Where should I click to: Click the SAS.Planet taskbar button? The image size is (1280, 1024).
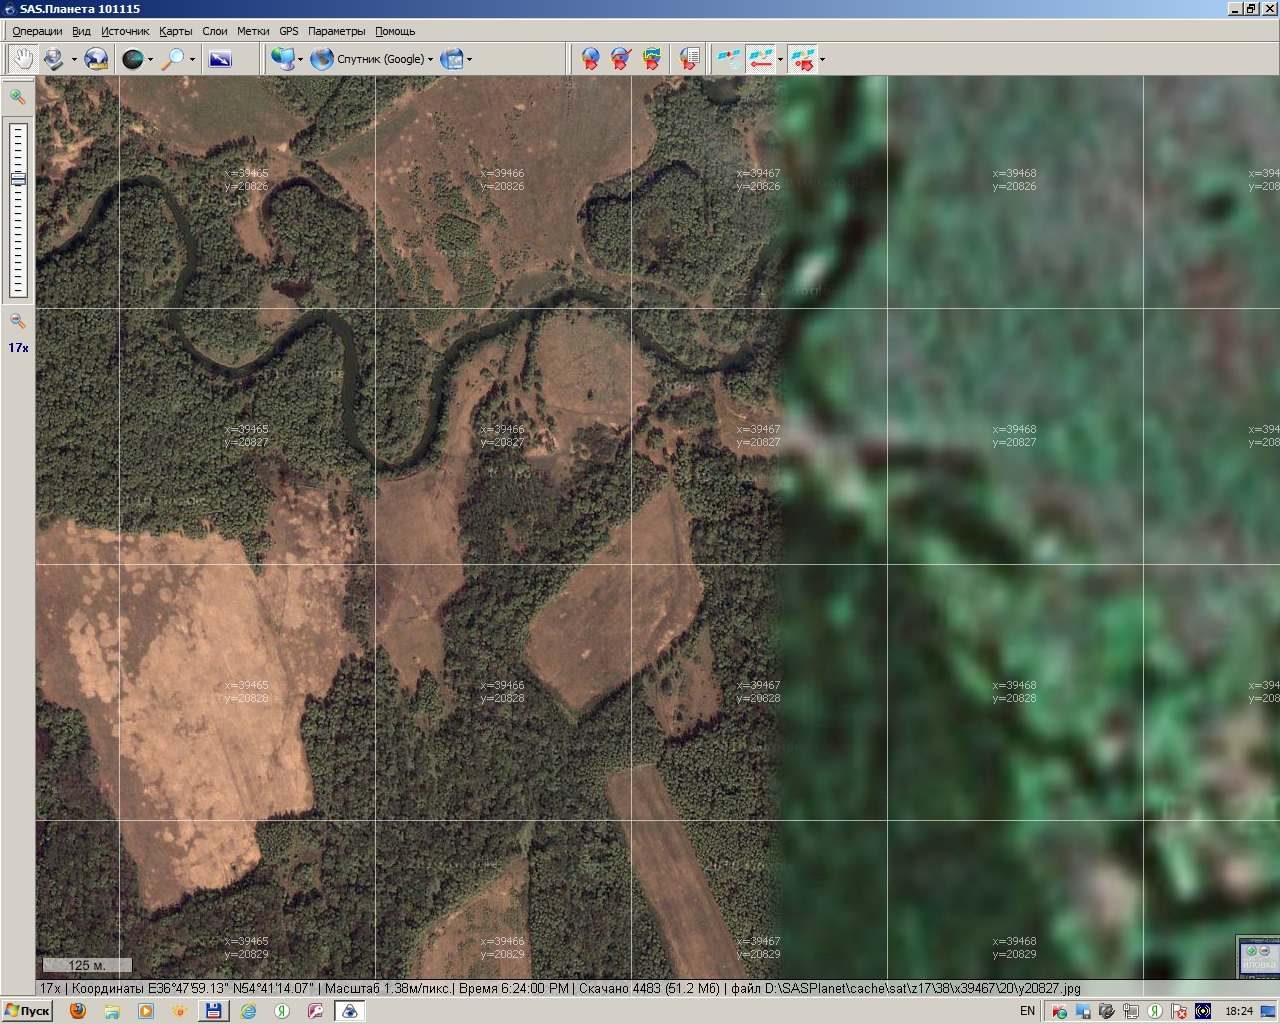pos(350,1011)
